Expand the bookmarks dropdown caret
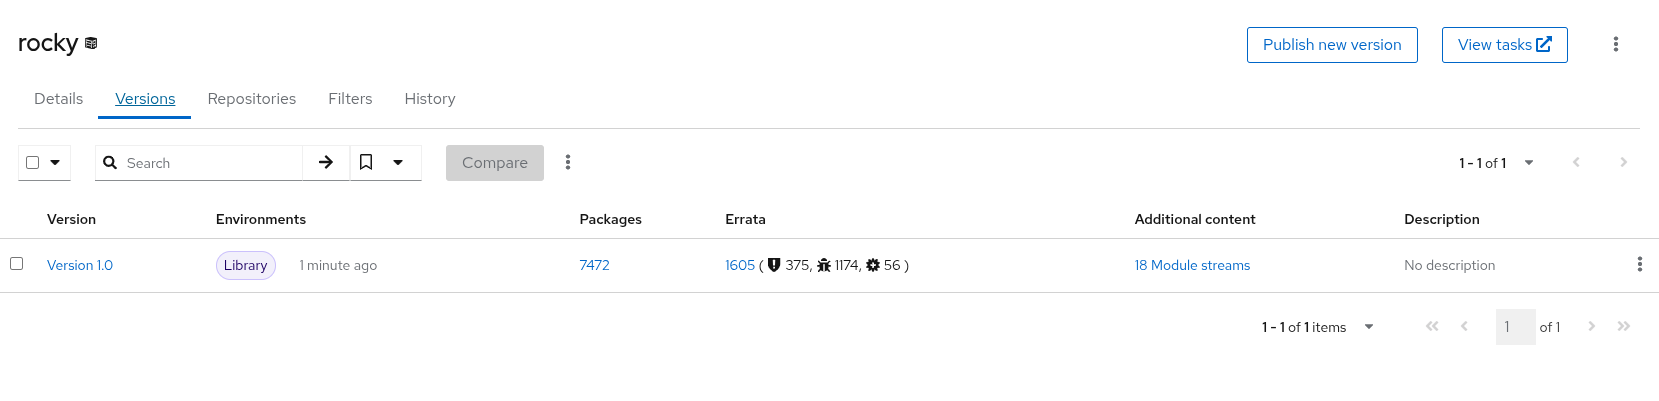The width and height of the screenshot is (1659, 401). pyautogui.click(x=398, y=162)
